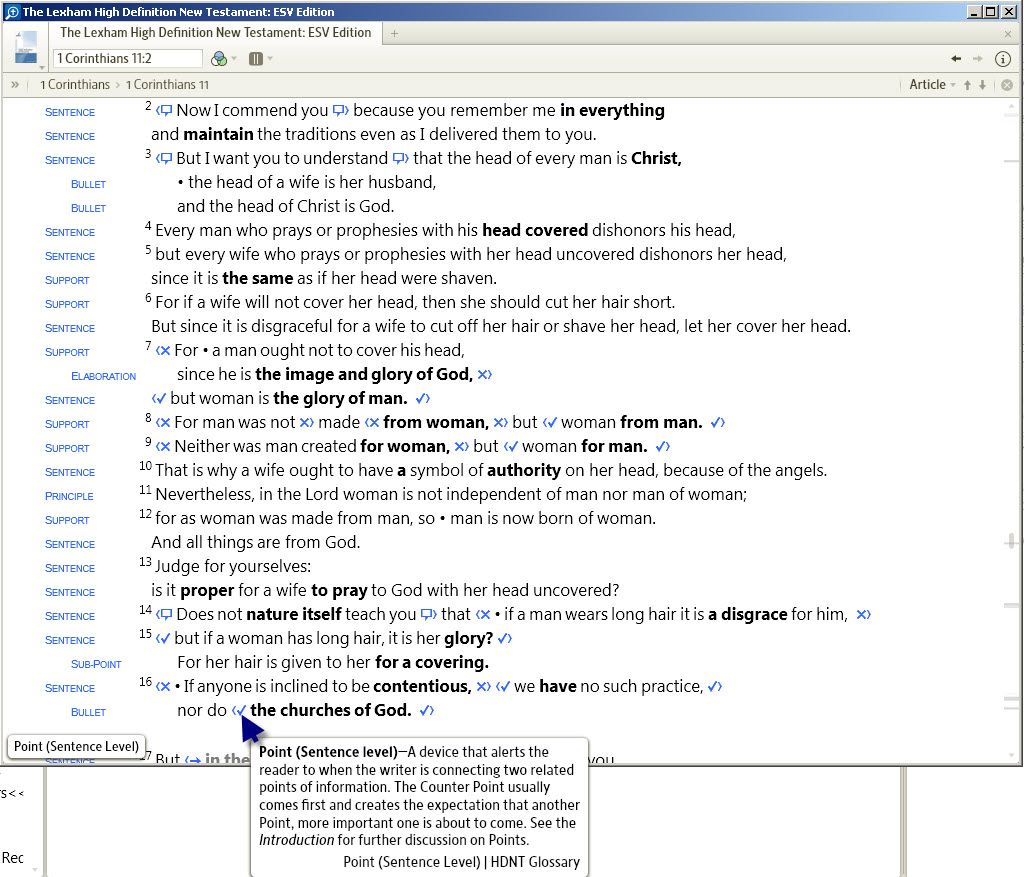Click counterpoint X before 'If anyone is inclined'
This screenshot has height=877, width=1024.
(x=163, y=686)
